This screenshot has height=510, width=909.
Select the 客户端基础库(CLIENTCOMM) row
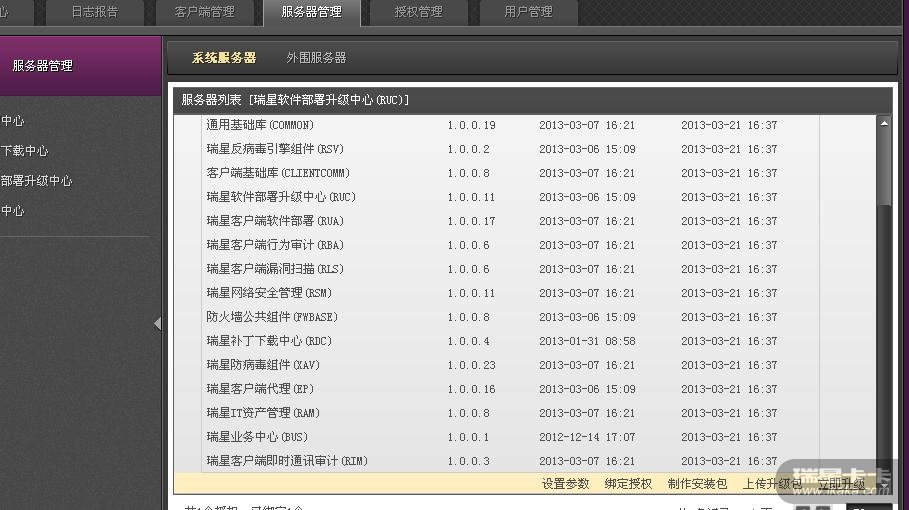[510, 173]
